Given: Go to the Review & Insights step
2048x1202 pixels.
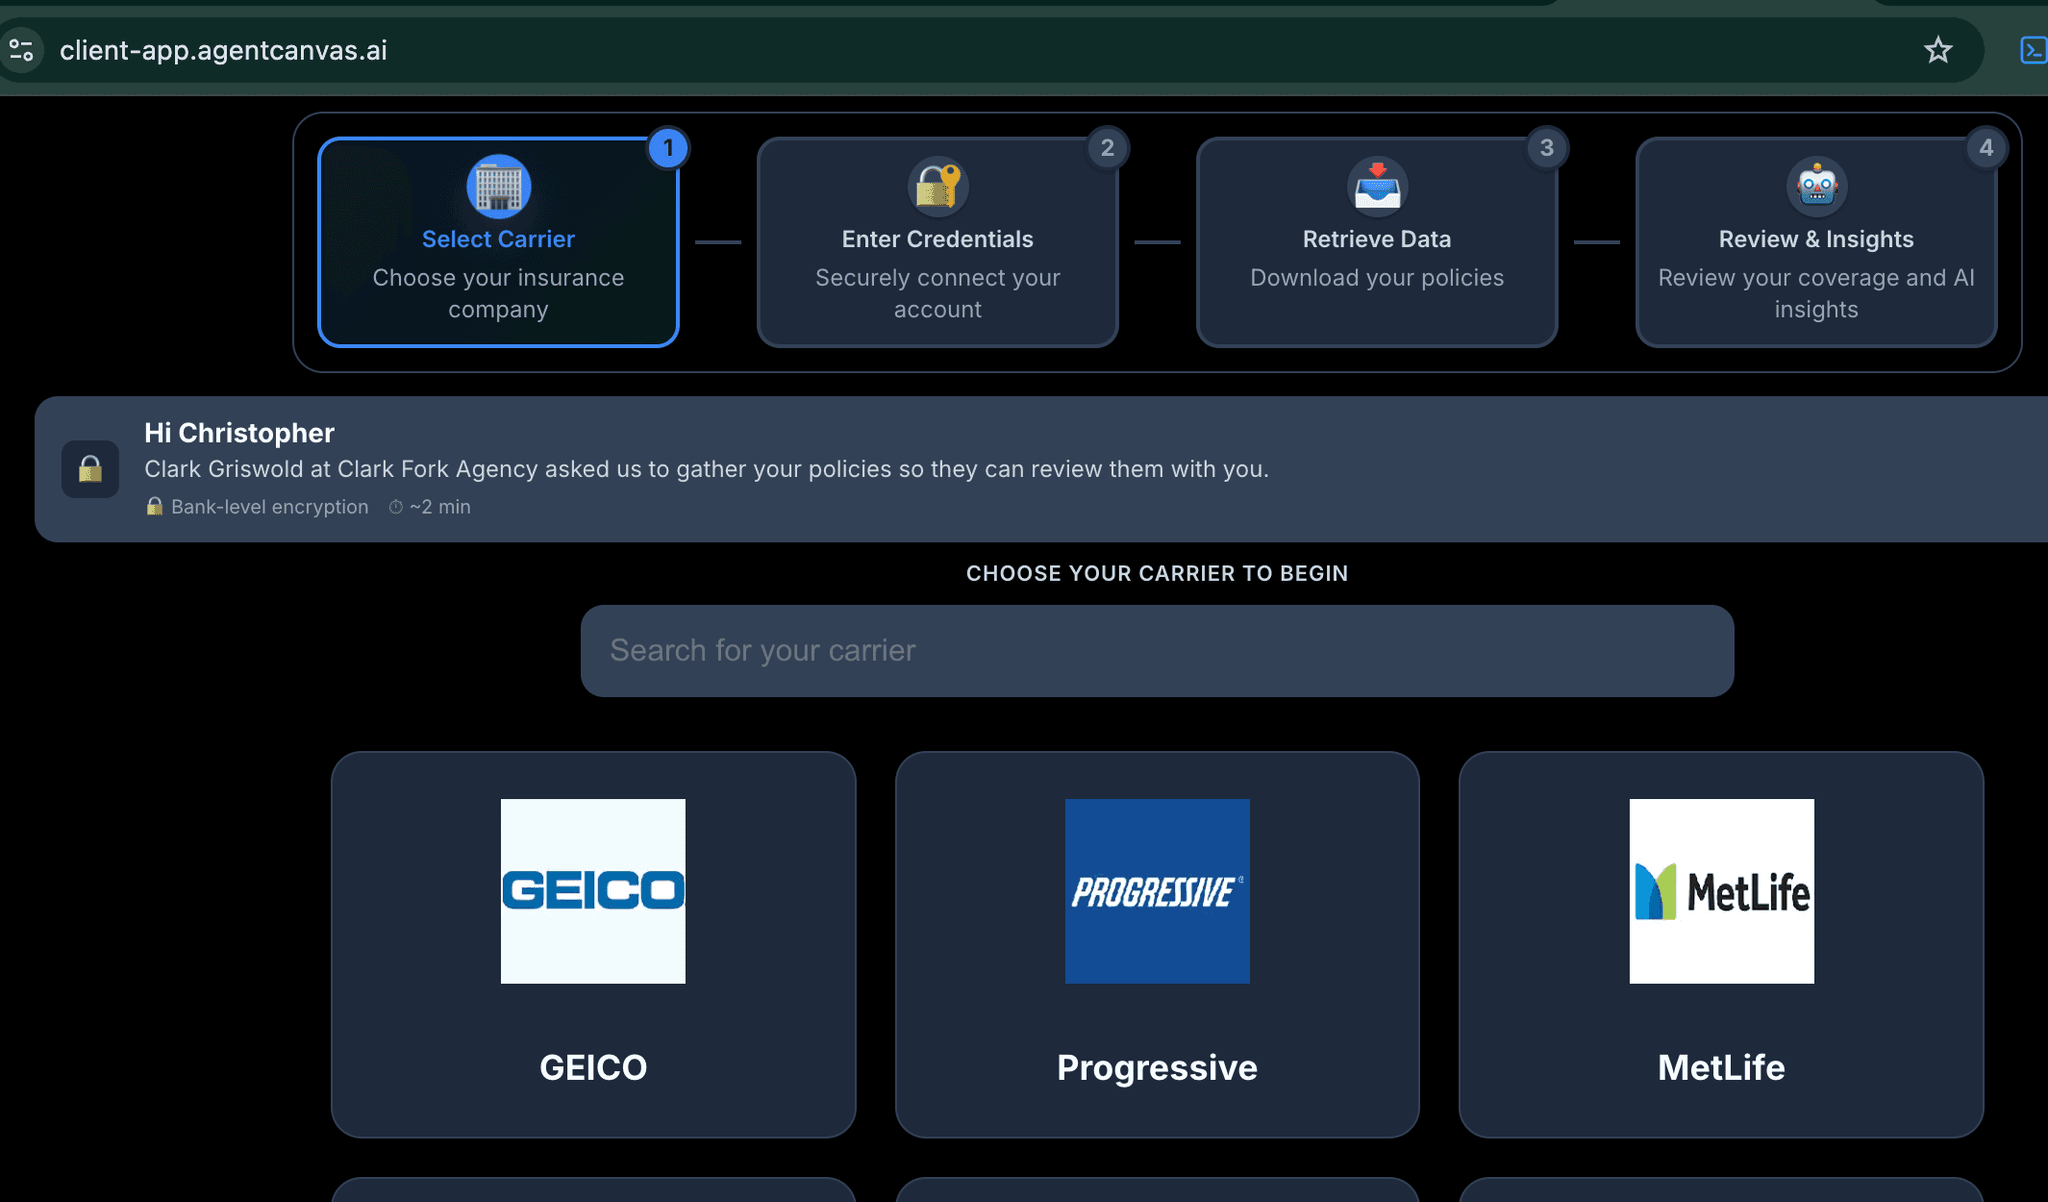Looking at the screenshot, I should (1816, 242).
